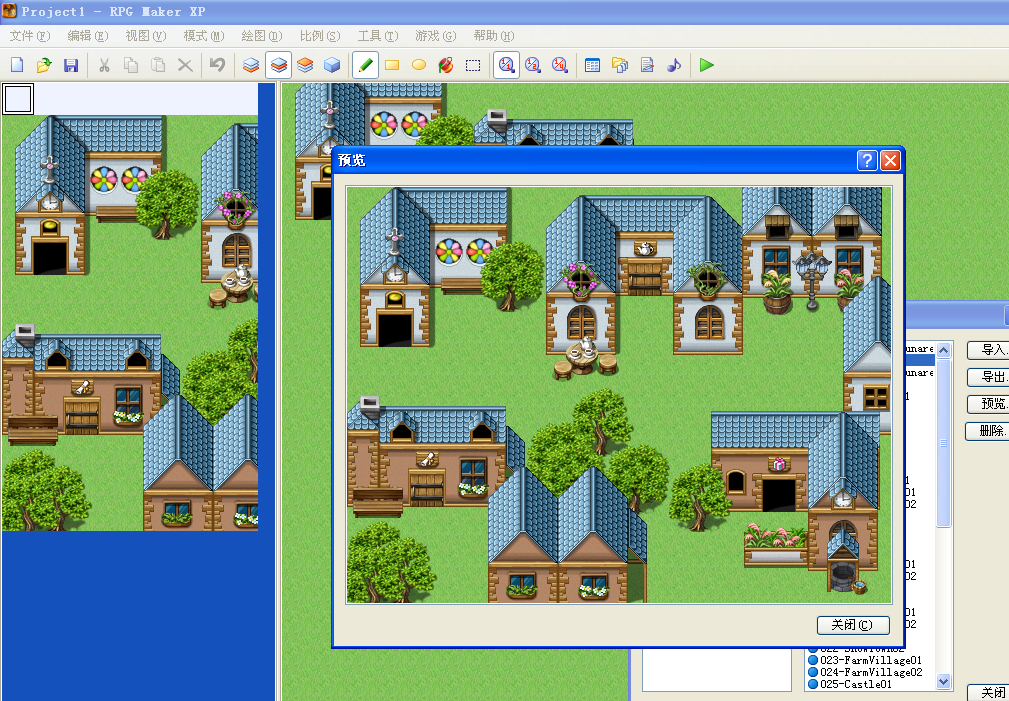Click the material list scrollbar down arrow
The height and width of the screenshot is (701, 1009).
(943, 682)
